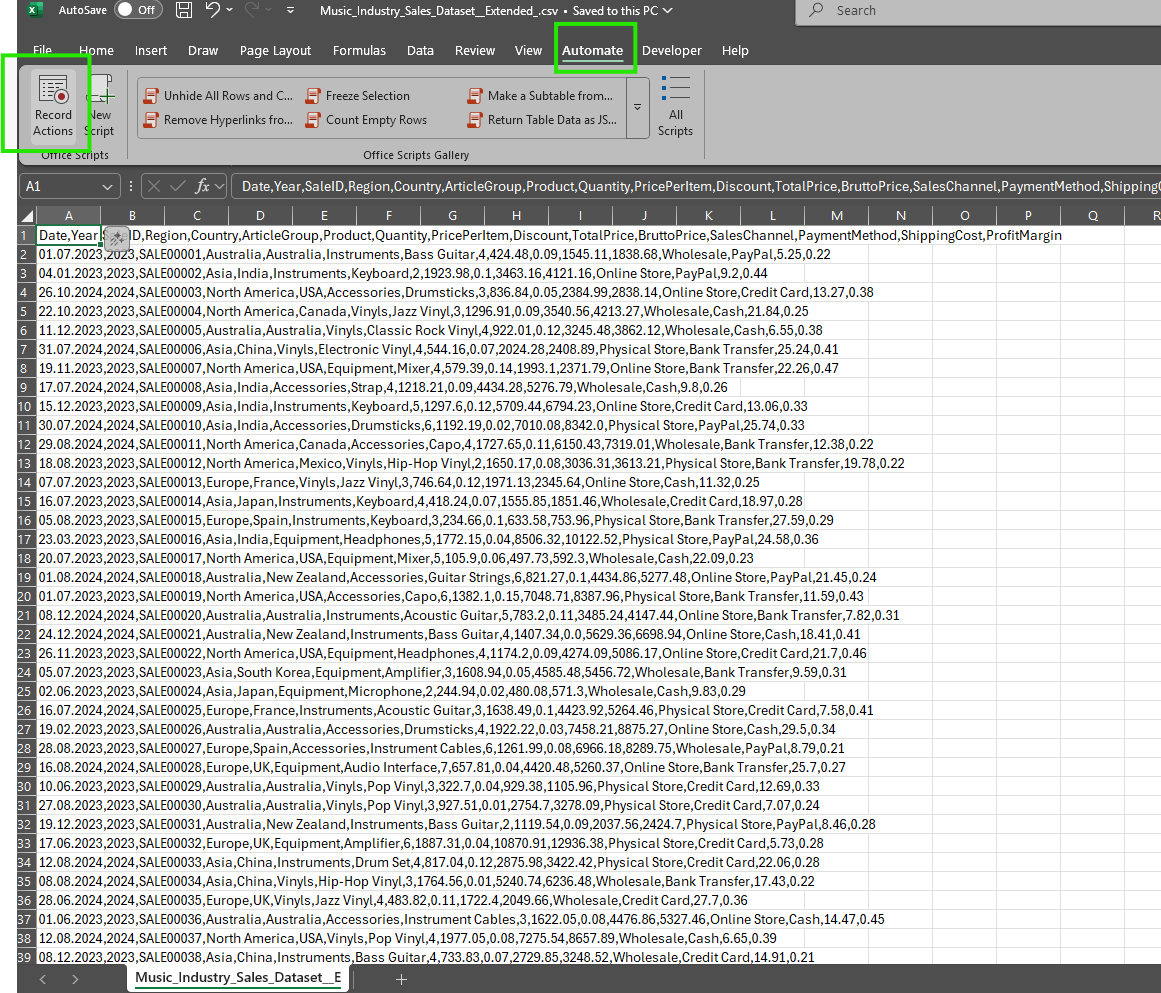
Task: Open the Name Box dropdown arrow
Action: [x=107, y=187]
